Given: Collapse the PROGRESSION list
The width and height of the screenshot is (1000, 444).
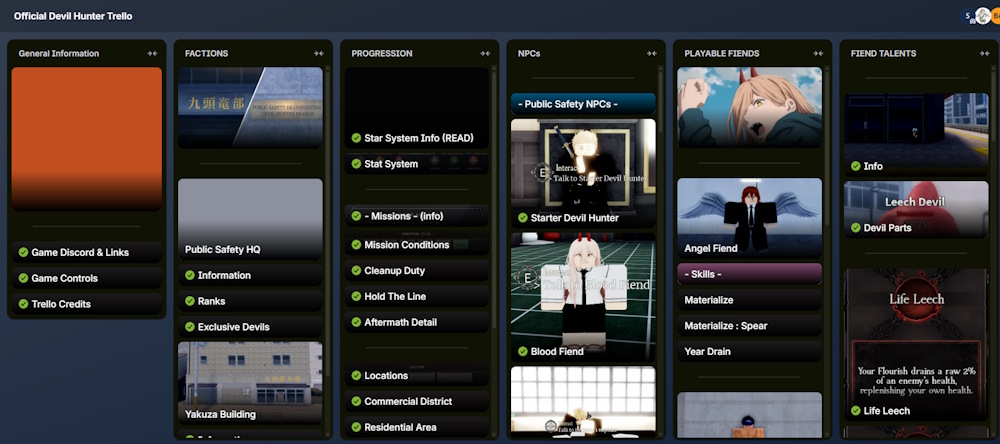Looking at the screenshot, I should (x=485, y=54).
